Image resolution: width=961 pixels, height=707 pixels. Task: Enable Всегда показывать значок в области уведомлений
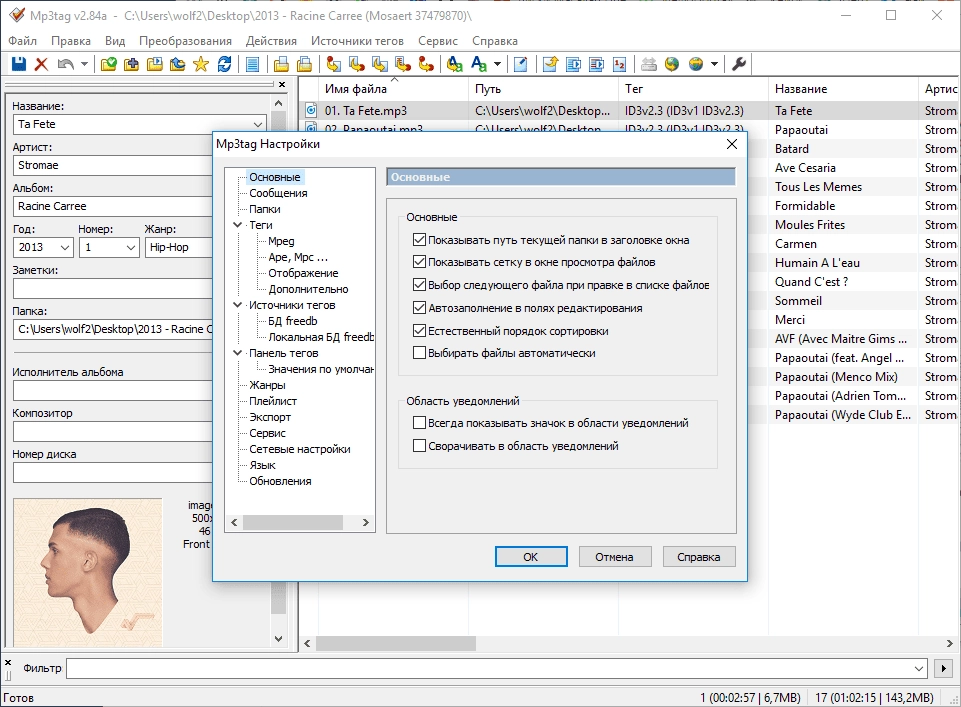tap(419, 423)
